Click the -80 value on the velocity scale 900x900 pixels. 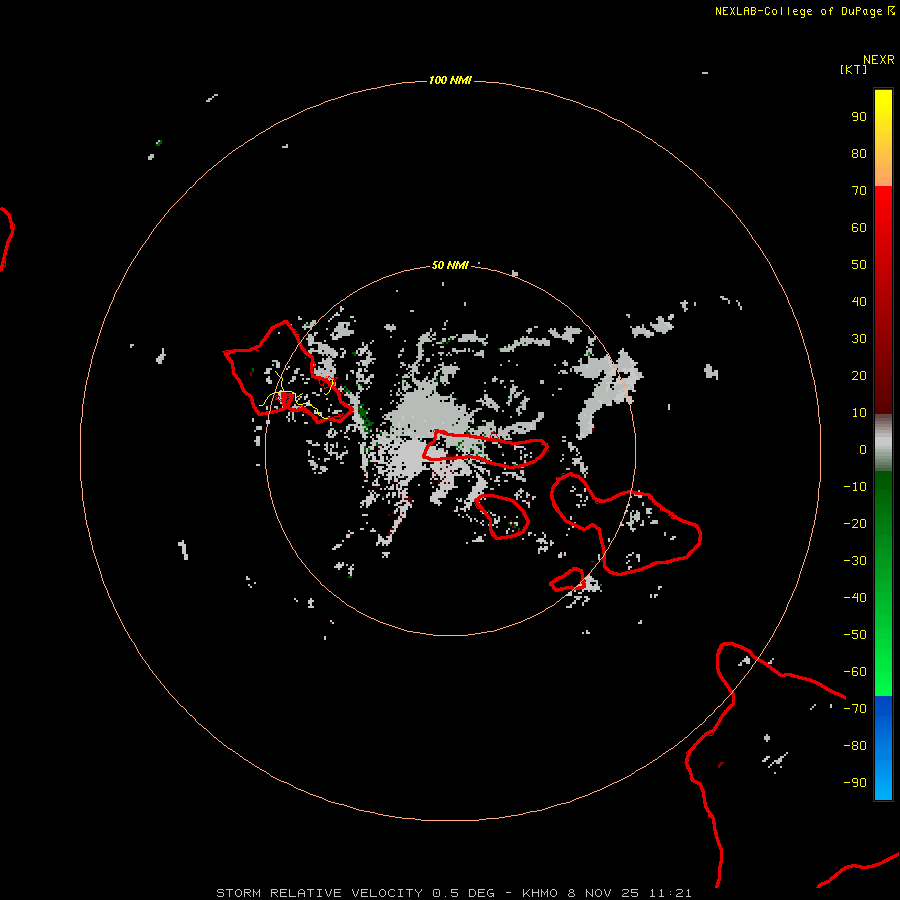point(855,746)
